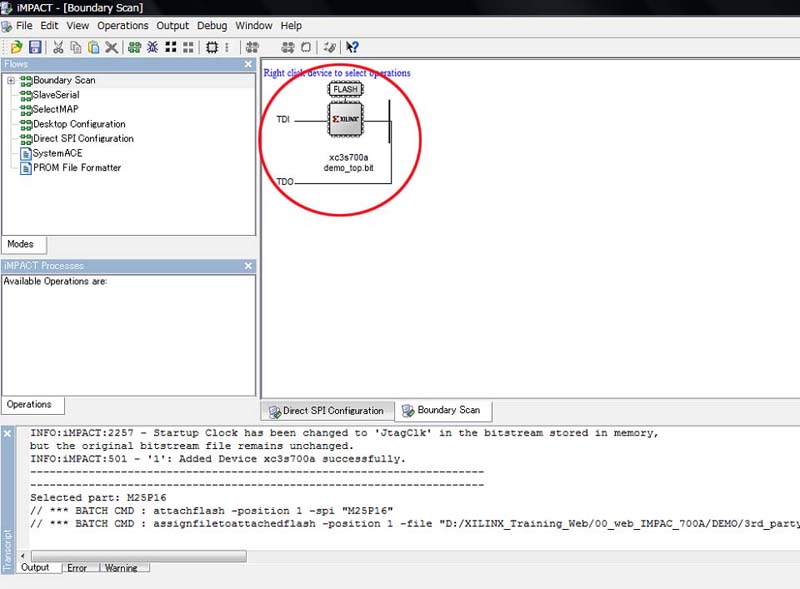The height and width of the screenshot is (589, 800).
Task: Close the iMPACT Processes panel
Action: point(248,266)
